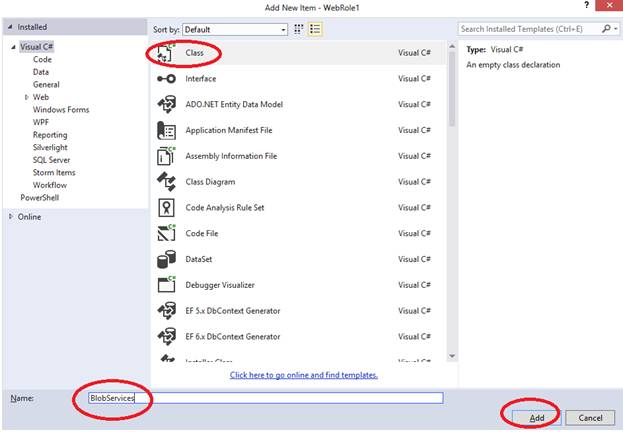623x432 pixels.
Task: Select the Interface template icon
Action: (166, 79)
